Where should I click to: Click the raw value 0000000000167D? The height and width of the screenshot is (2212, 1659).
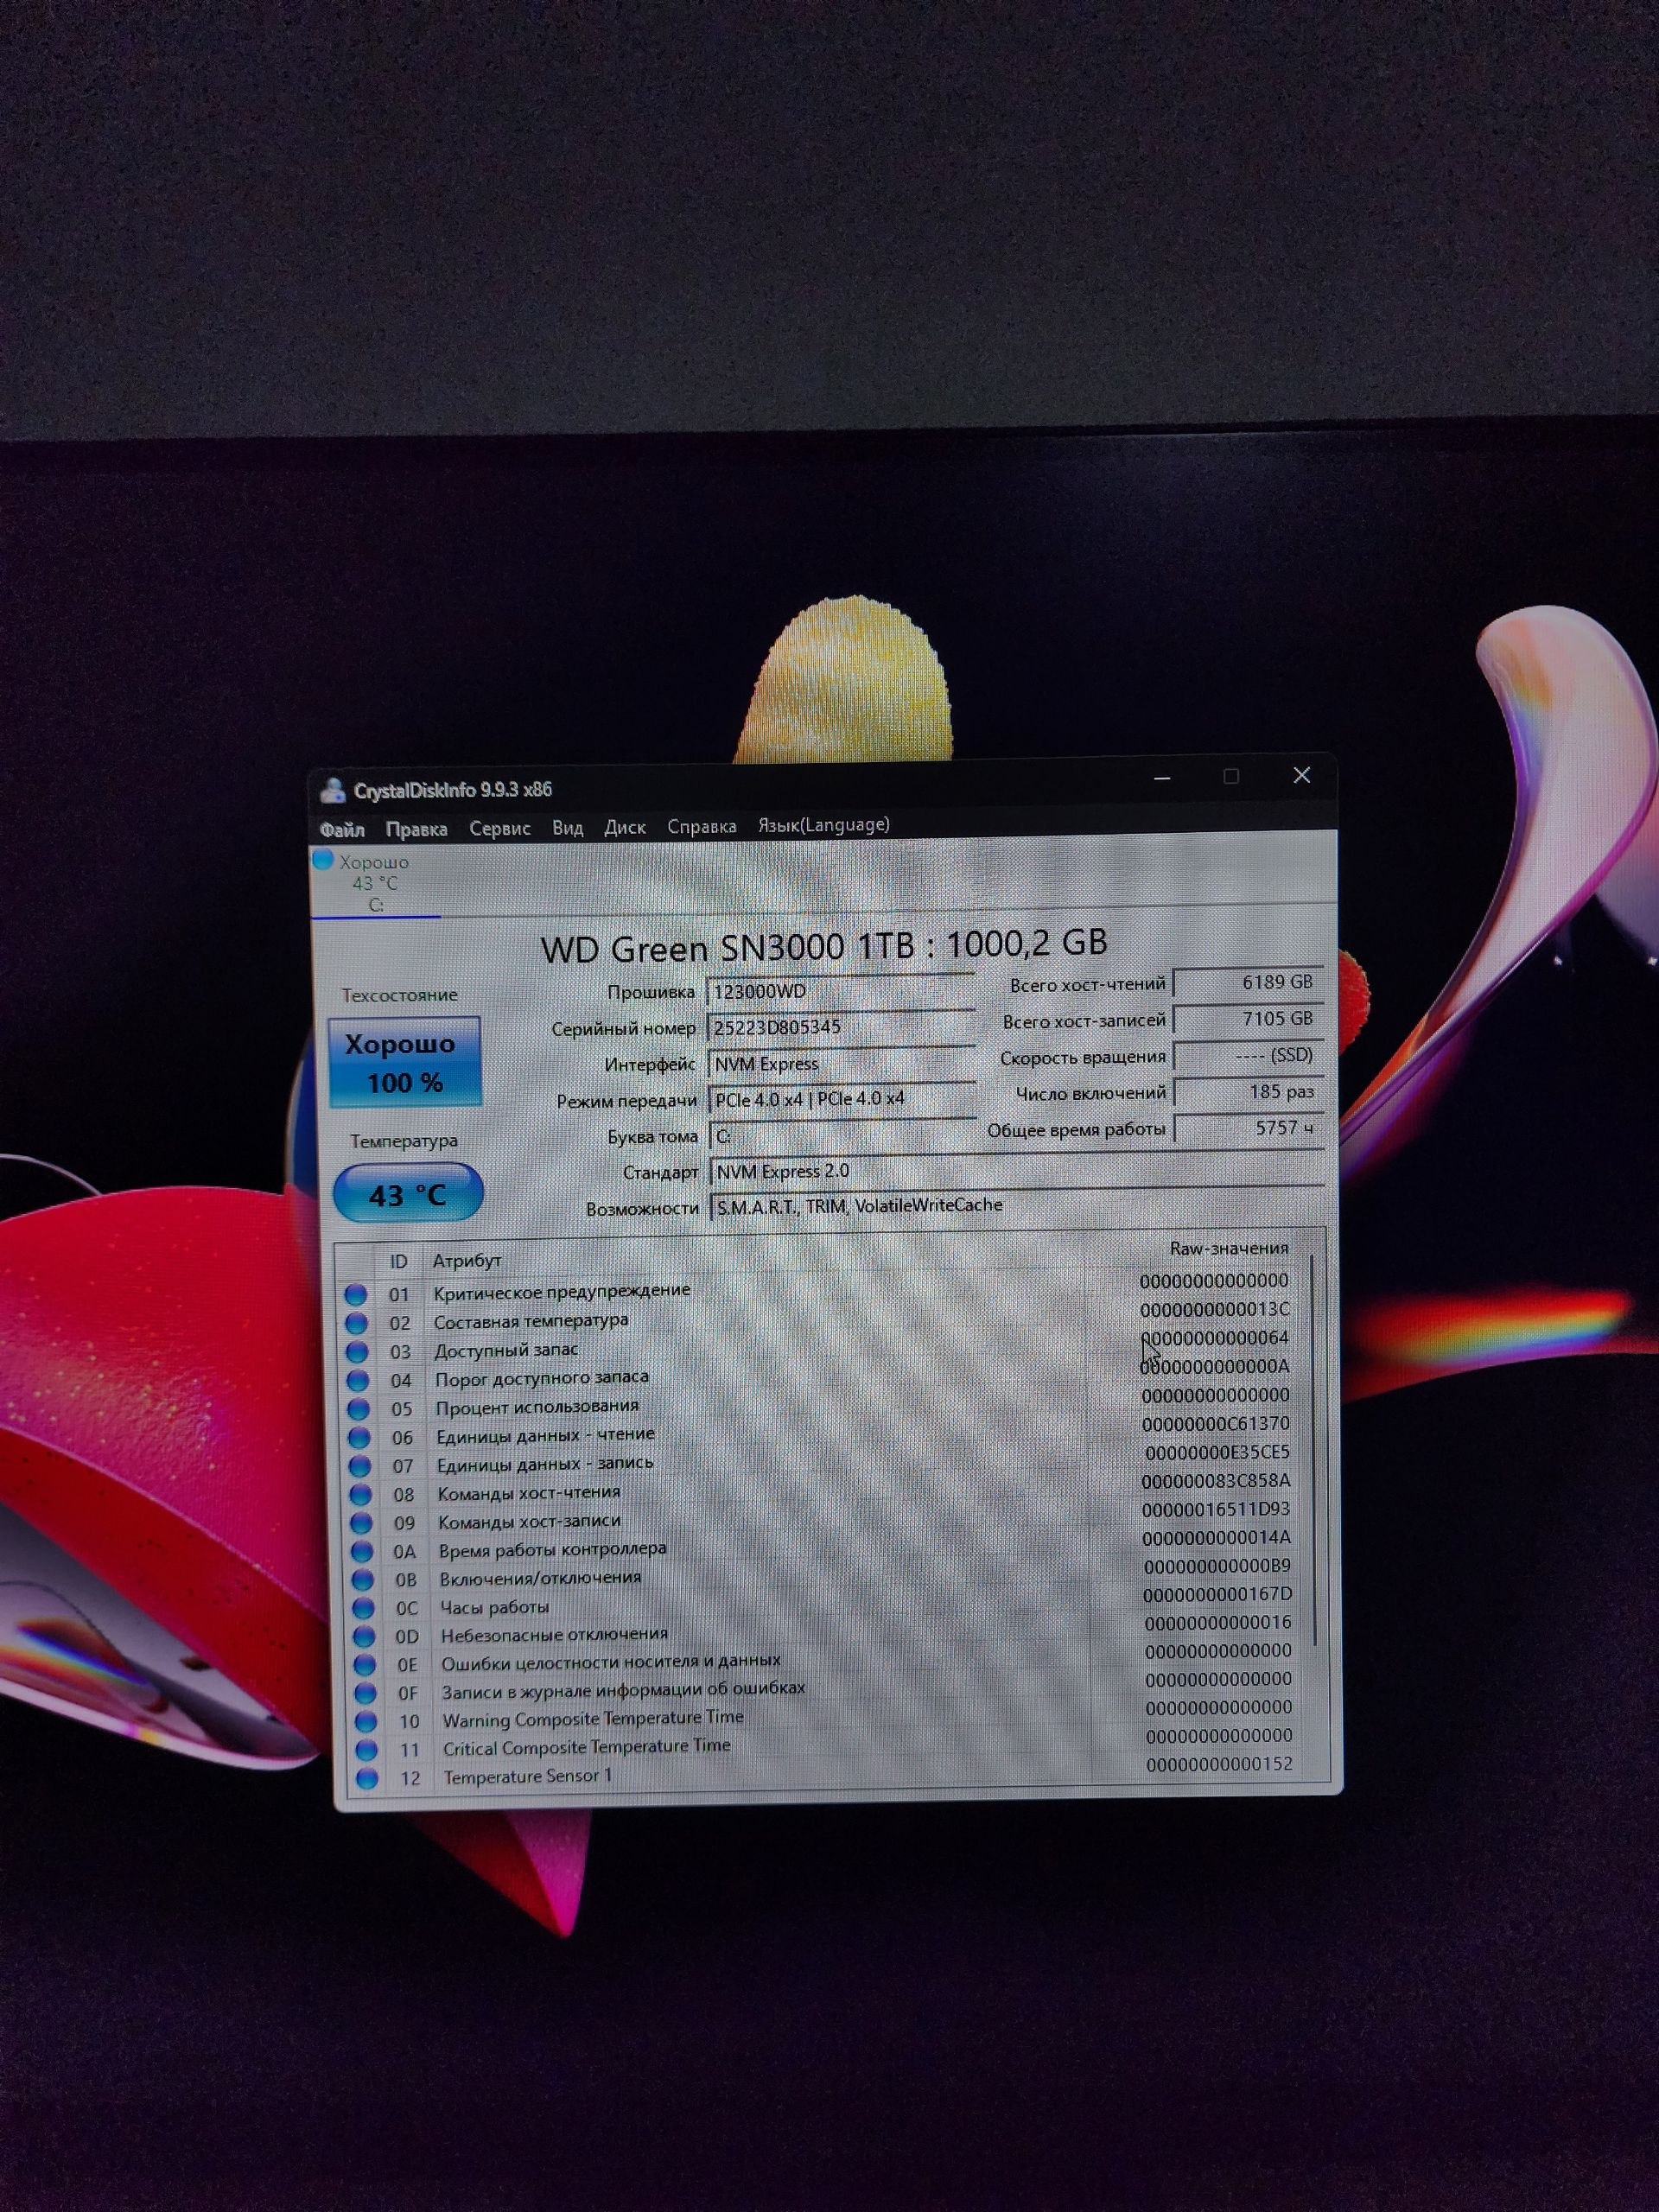(1217, 1594)
